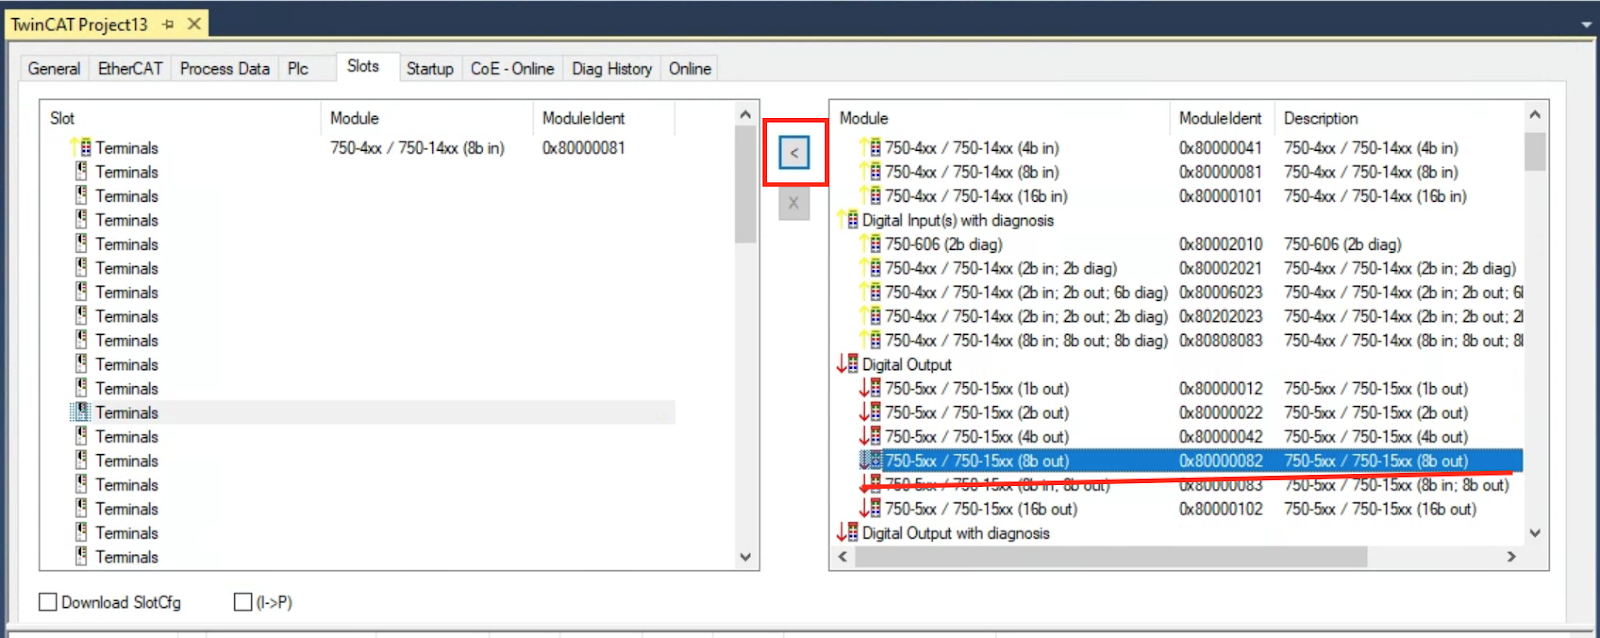Click Digital Output with diagnosis group icon
The height and width of the screenshot is (638, 1600).
point(848,533)
